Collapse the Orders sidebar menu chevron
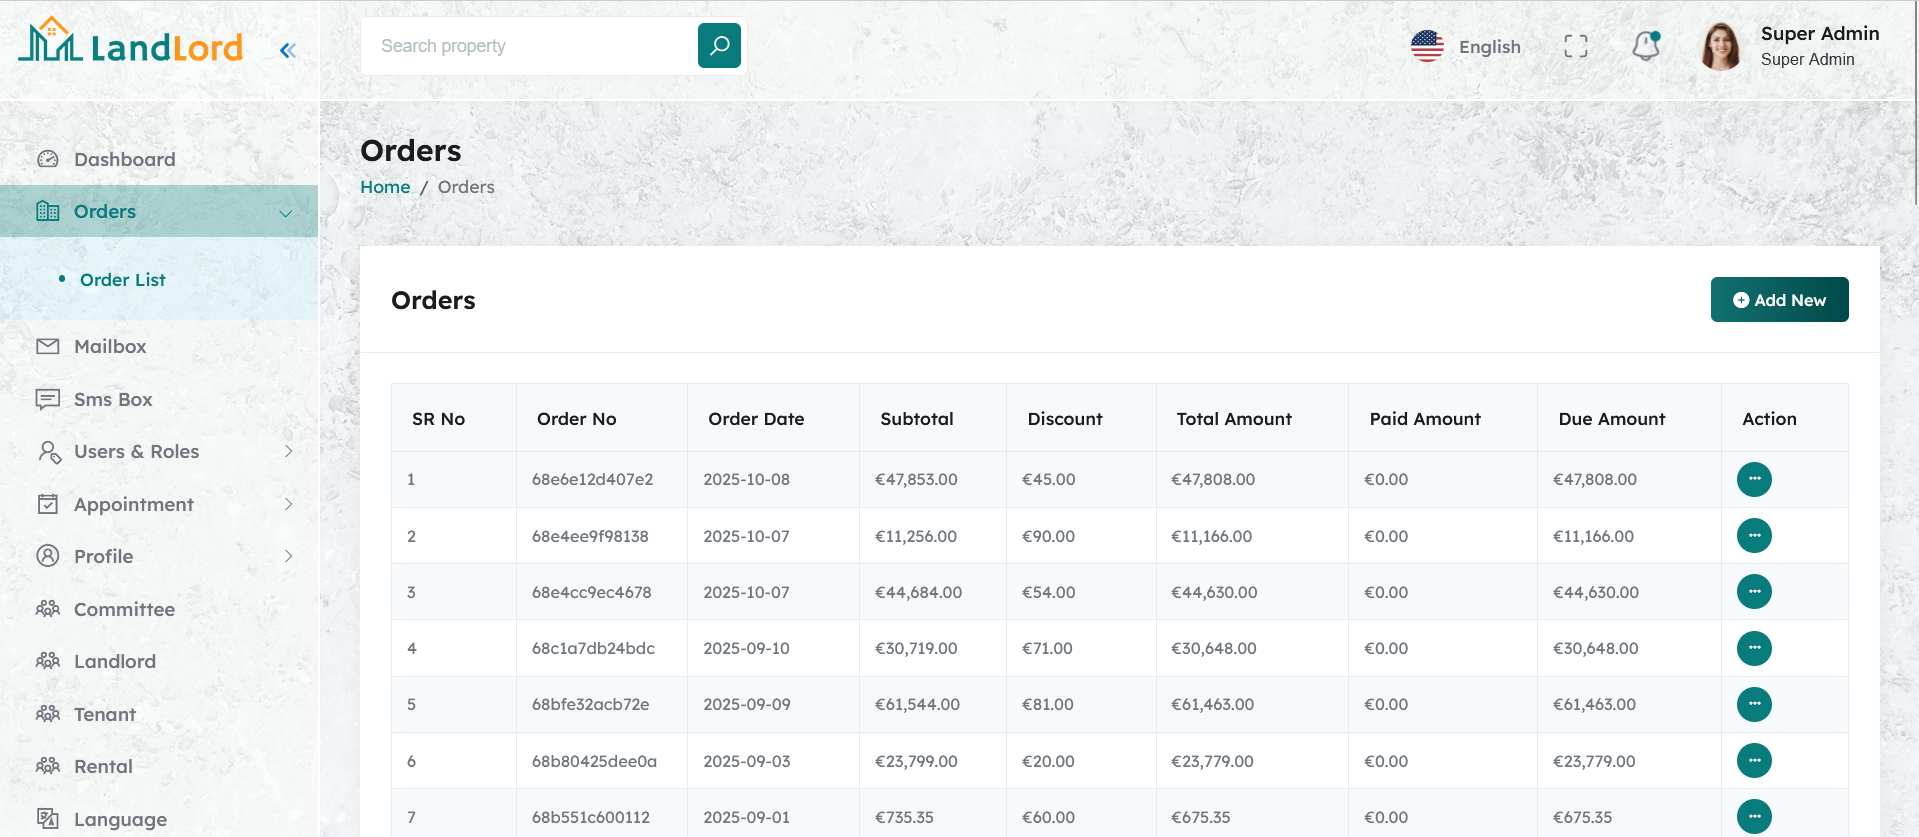1919x837 pixels. tap(286, 212)
